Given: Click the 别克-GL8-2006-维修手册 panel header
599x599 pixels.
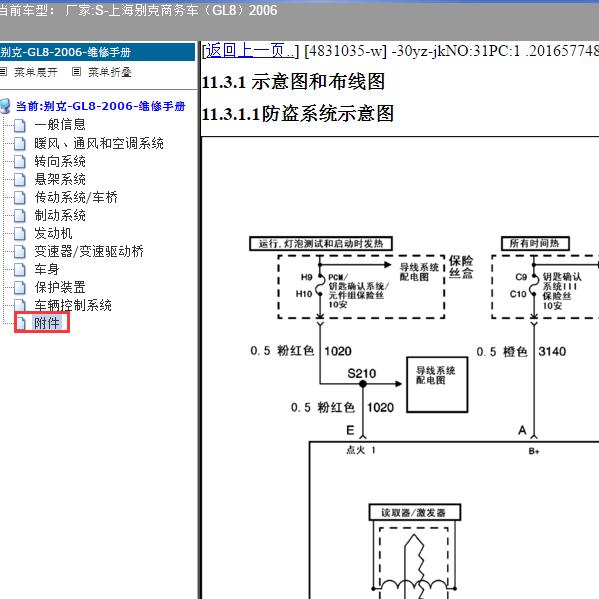Looking at the screenshot, I should pos(97,52).
